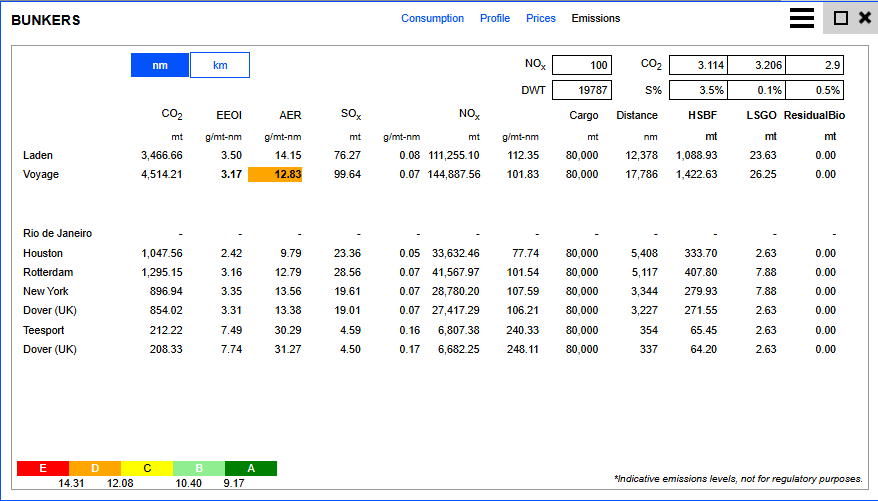This screenshot has width=878, height=501.
Task: Switch to the Consumption tab
Action: (432, 18)
